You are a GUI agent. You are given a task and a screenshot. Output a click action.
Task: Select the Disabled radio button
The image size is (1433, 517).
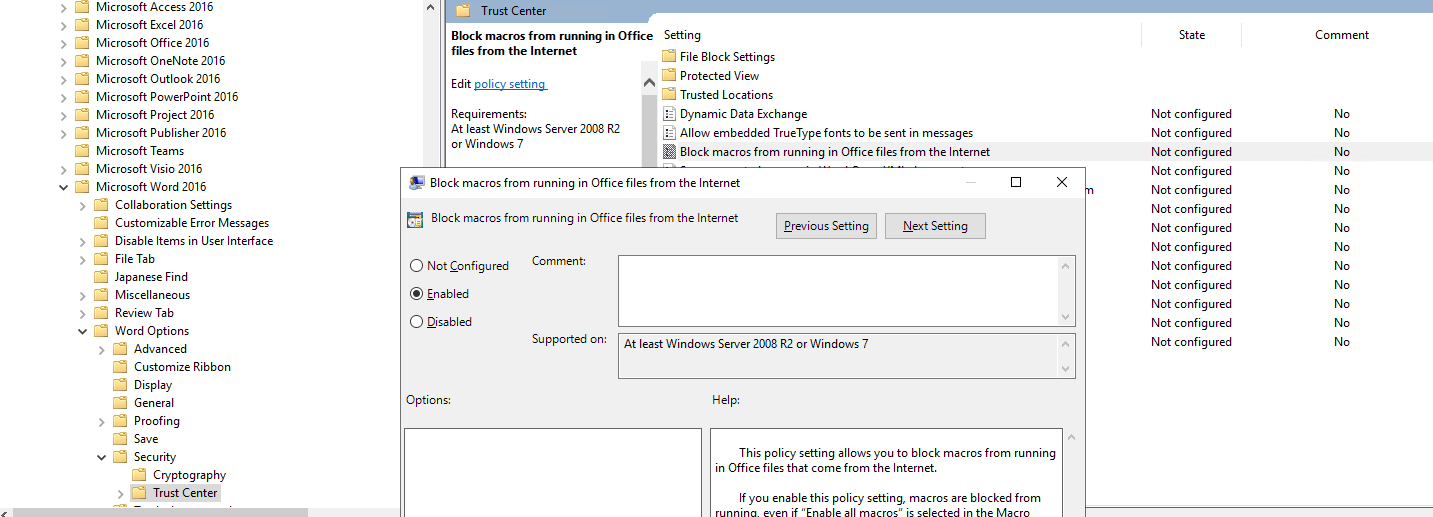417,322
